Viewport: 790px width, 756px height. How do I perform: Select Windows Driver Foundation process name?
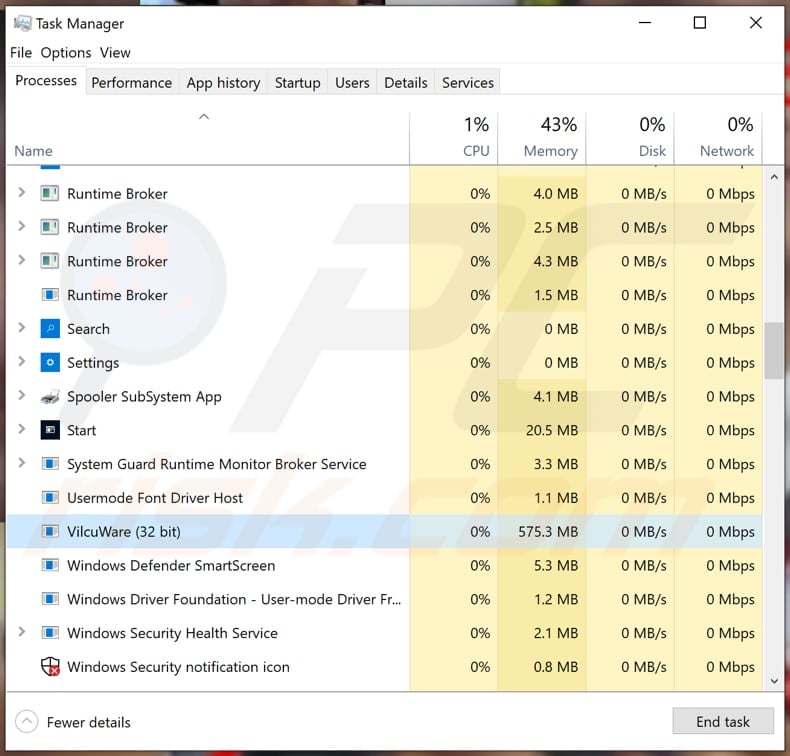[234, 599]
